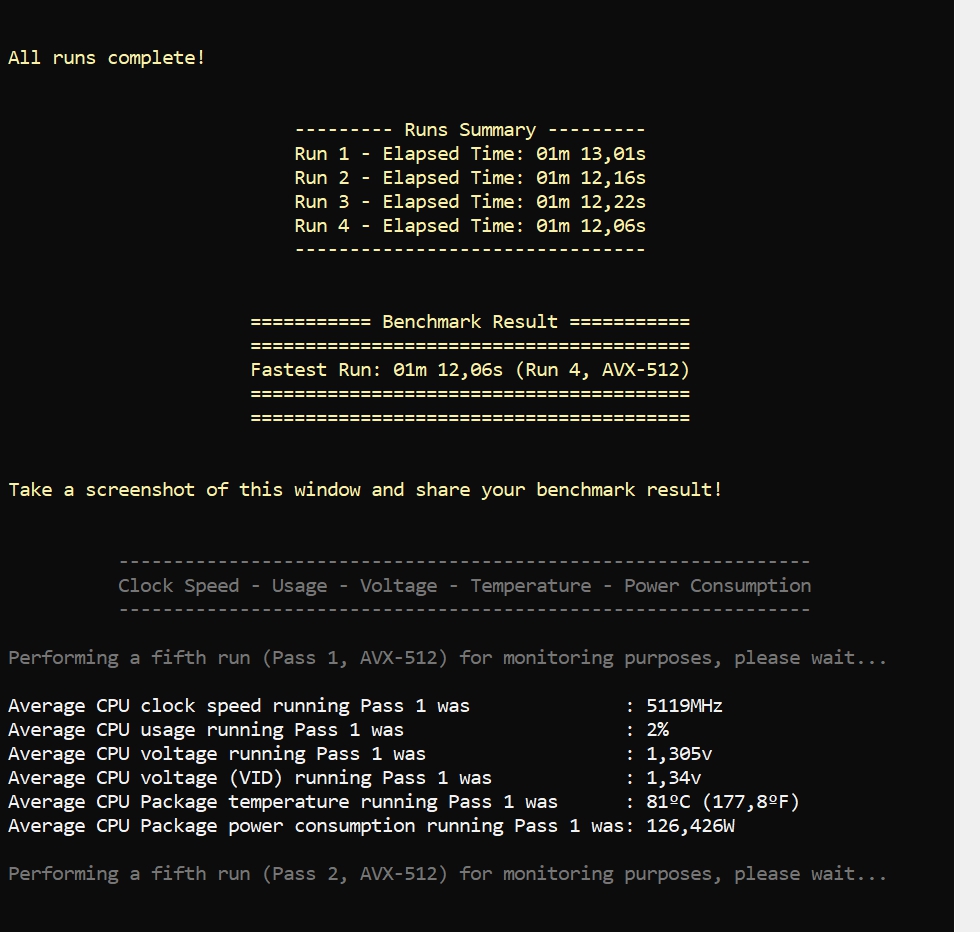Select the "Runs Summary" heading text
The width and height of the screenshot is (980, 932).
click(x=470, y=130)
